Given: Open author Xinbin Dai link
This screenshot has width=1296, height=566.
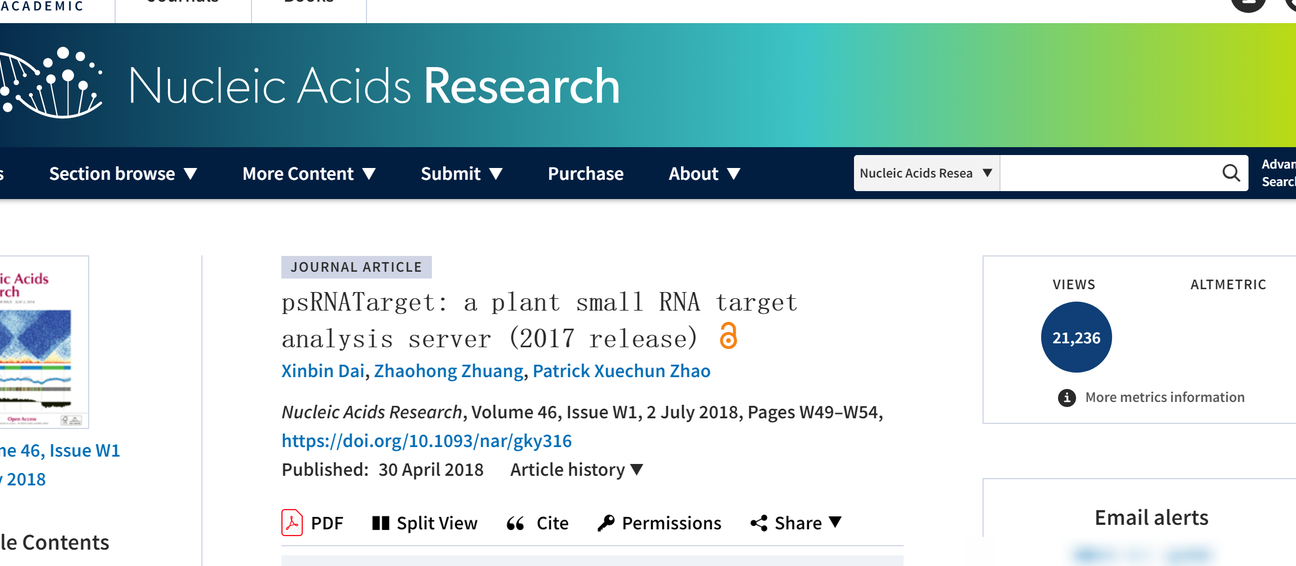Looking at the screenshot, I should tap(323, 371).
